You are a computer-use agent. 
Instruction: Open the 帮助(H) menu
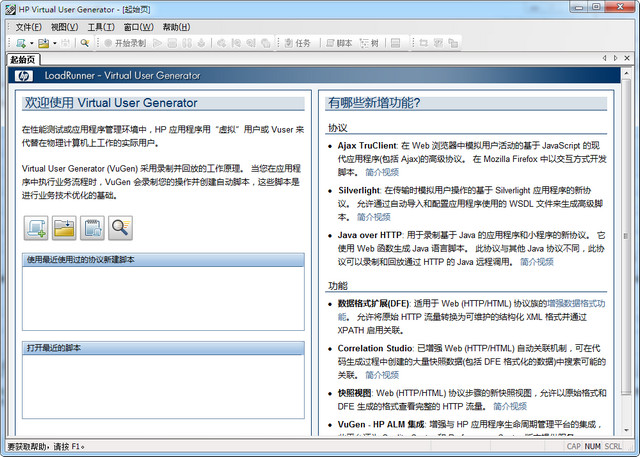[x=176, y=27]
